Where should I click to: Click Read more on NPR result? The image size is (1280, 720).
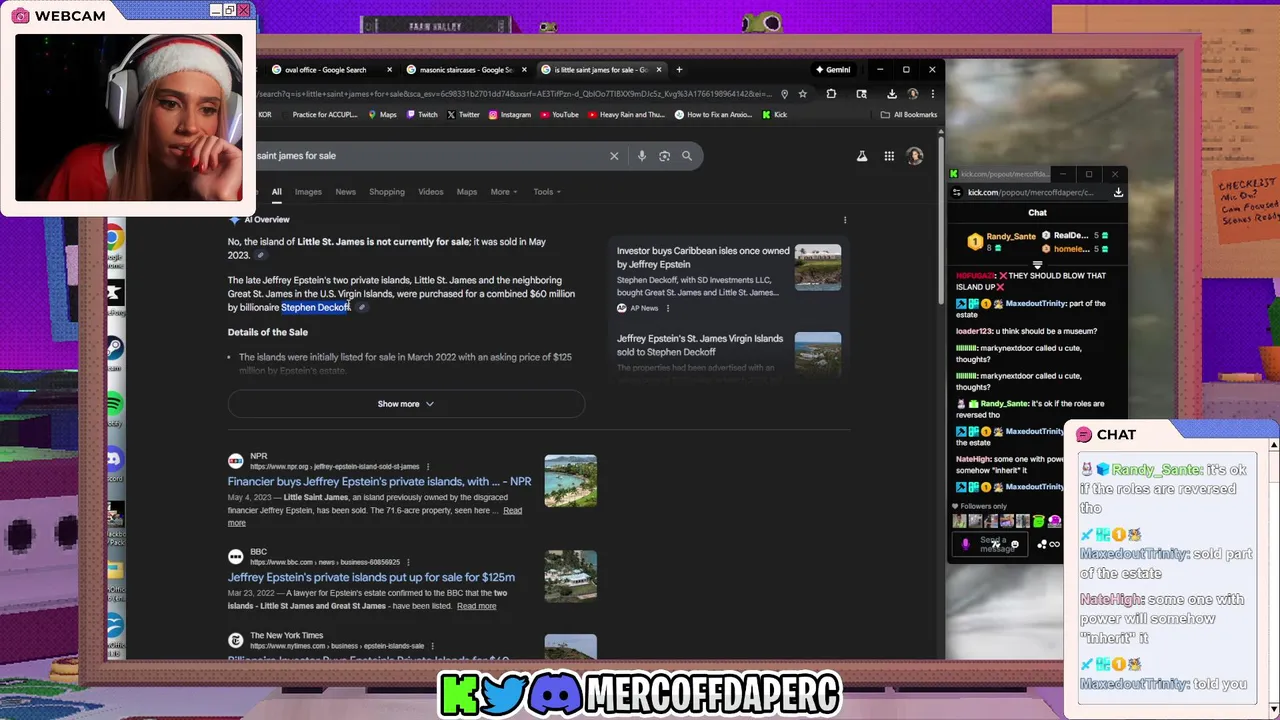point(374,516)
